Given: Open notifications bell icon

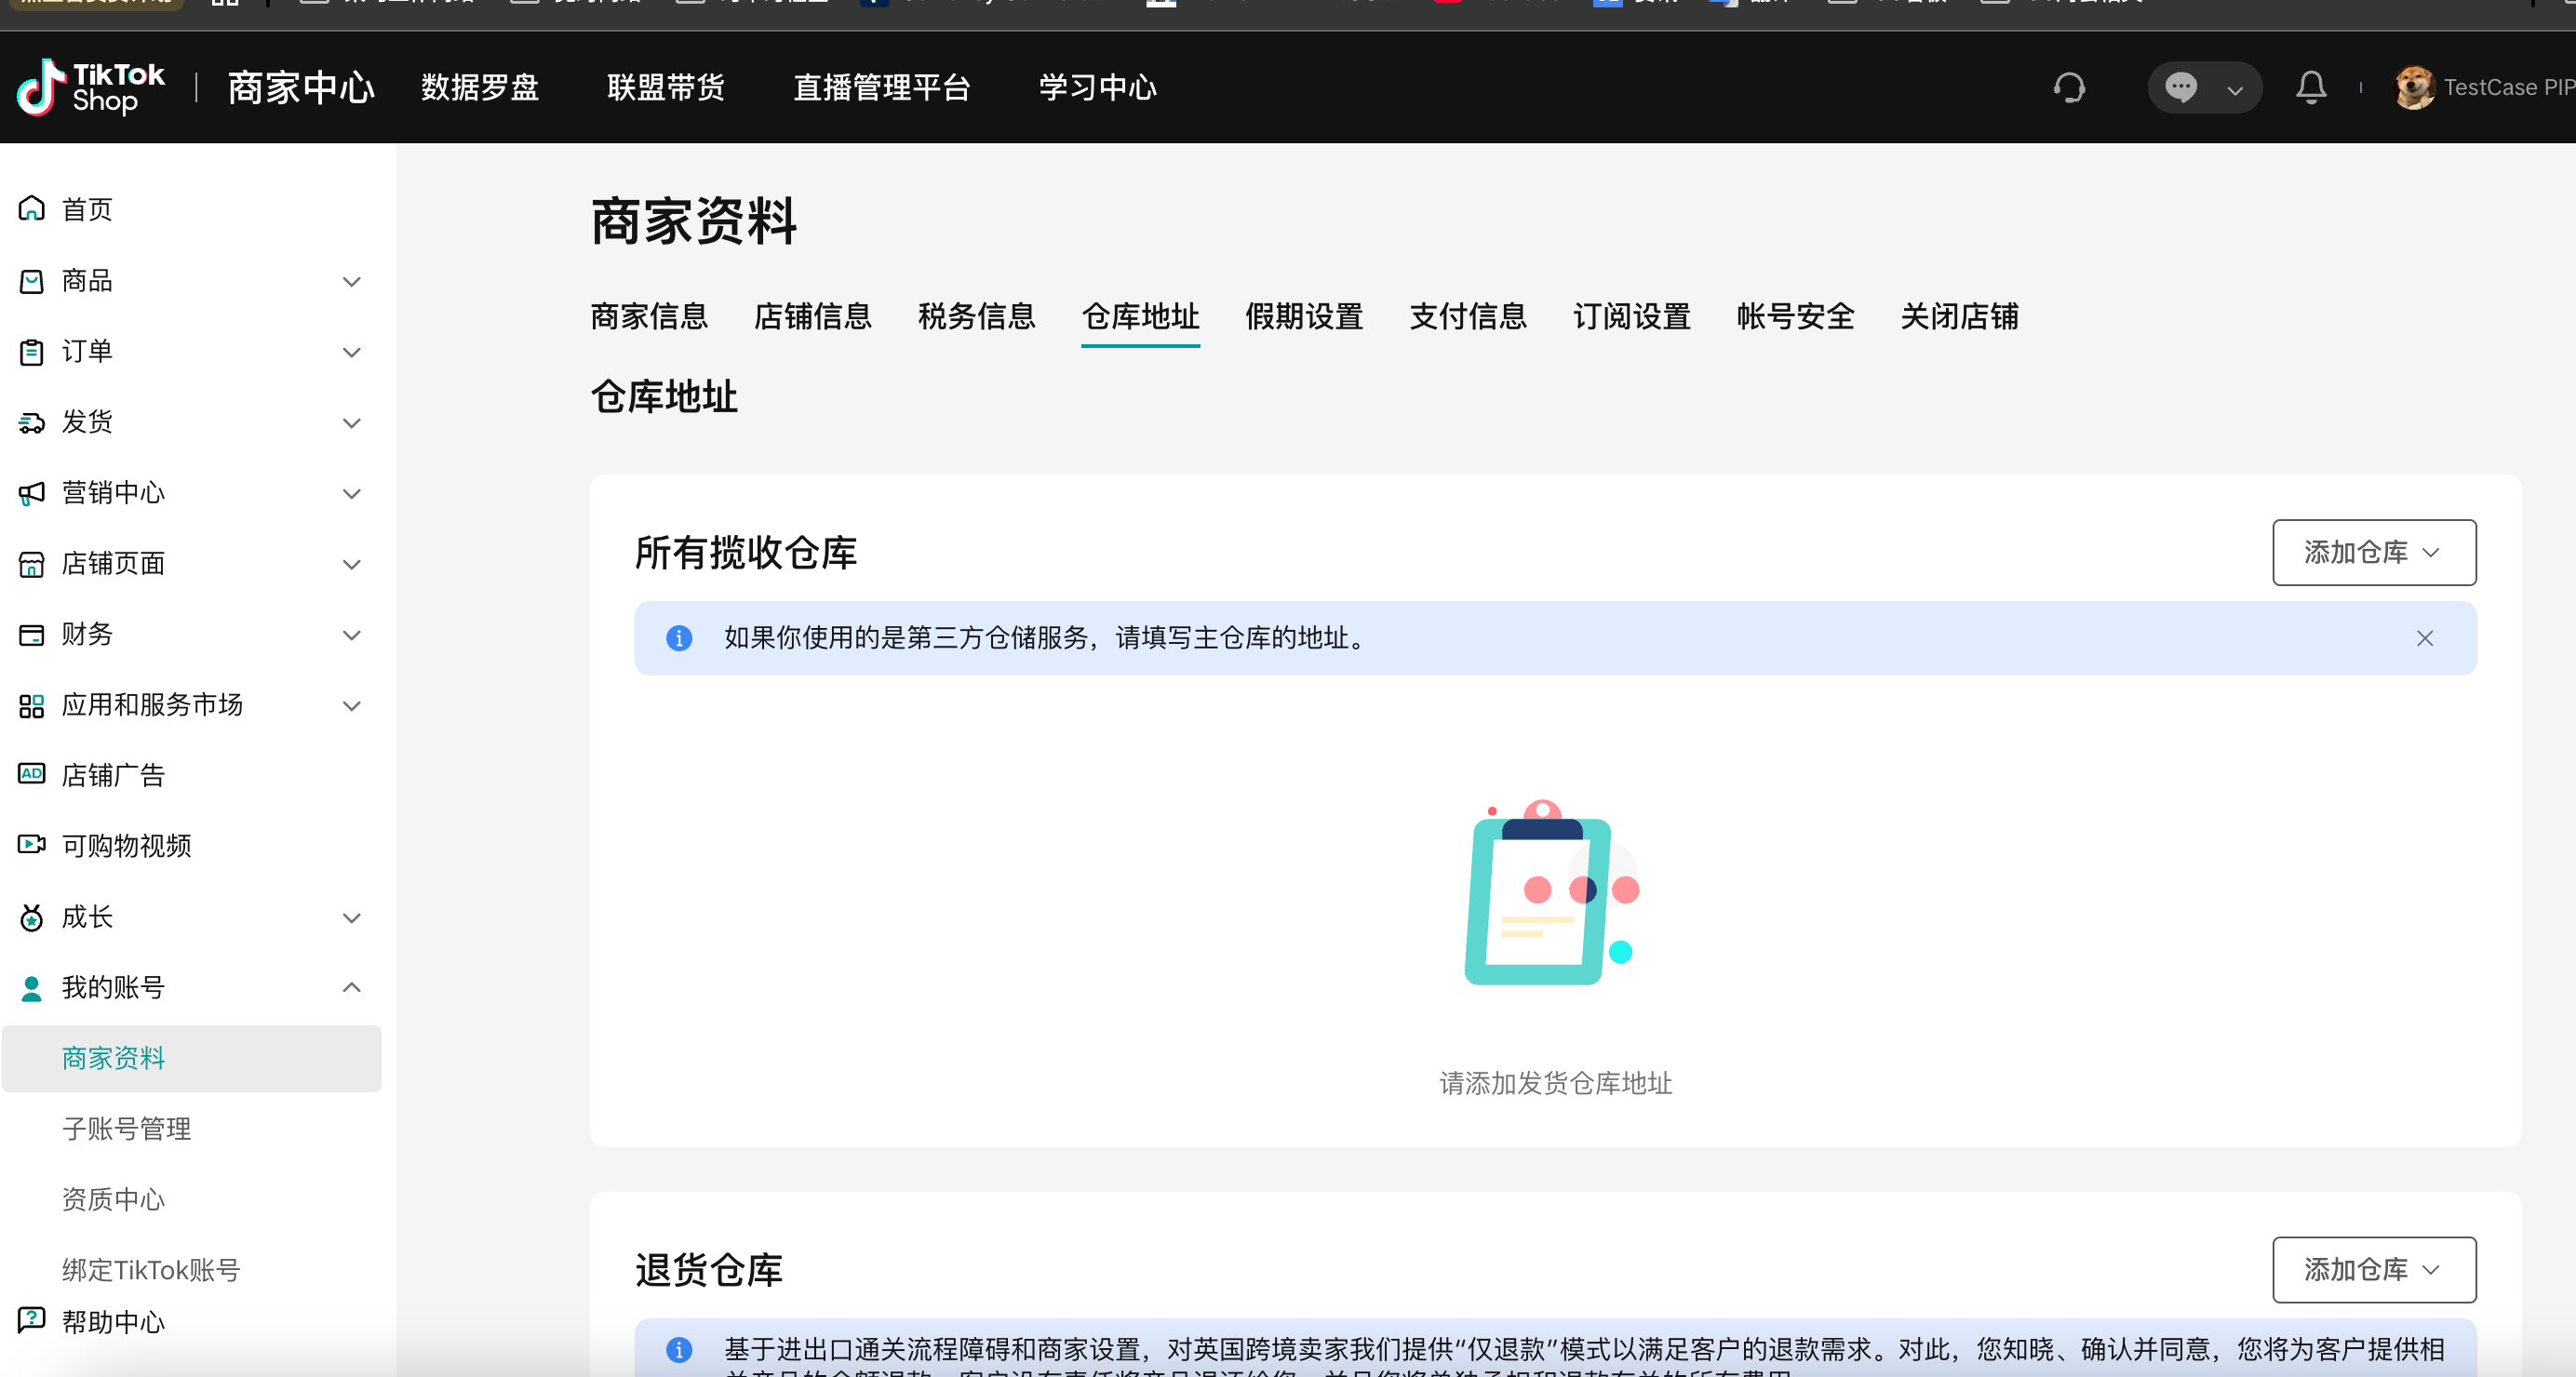Looking at the screenshot, I should (x=2310, y=88).
